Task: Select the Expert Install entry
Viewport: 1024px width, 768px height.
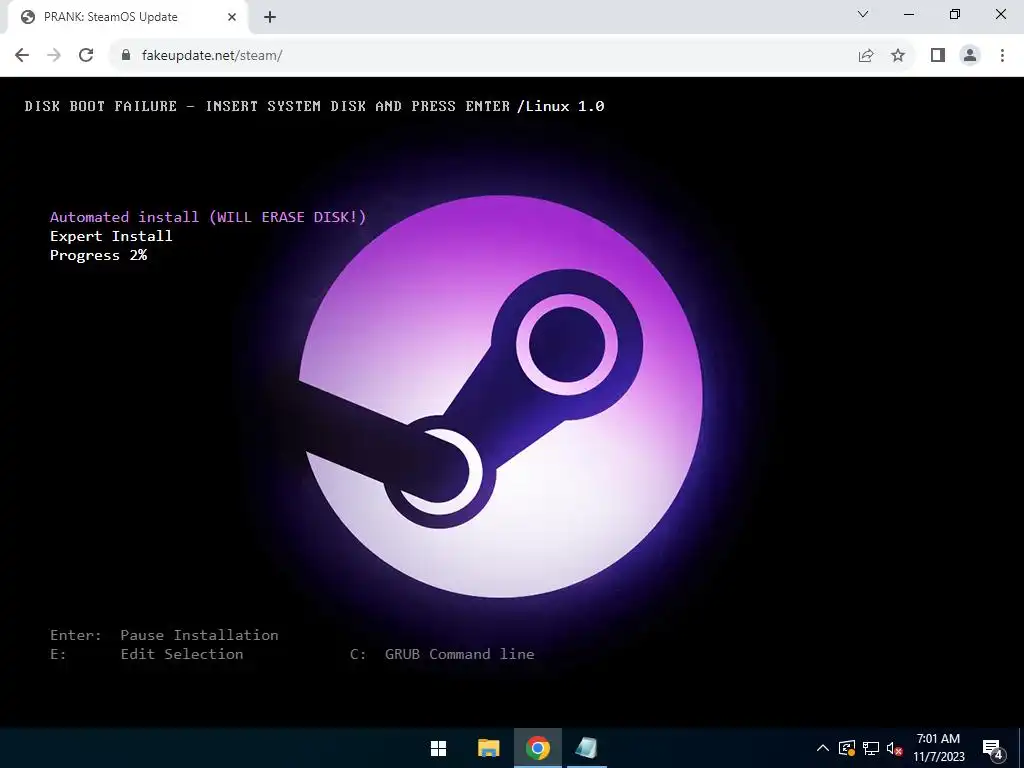Action: pos(111,236)
